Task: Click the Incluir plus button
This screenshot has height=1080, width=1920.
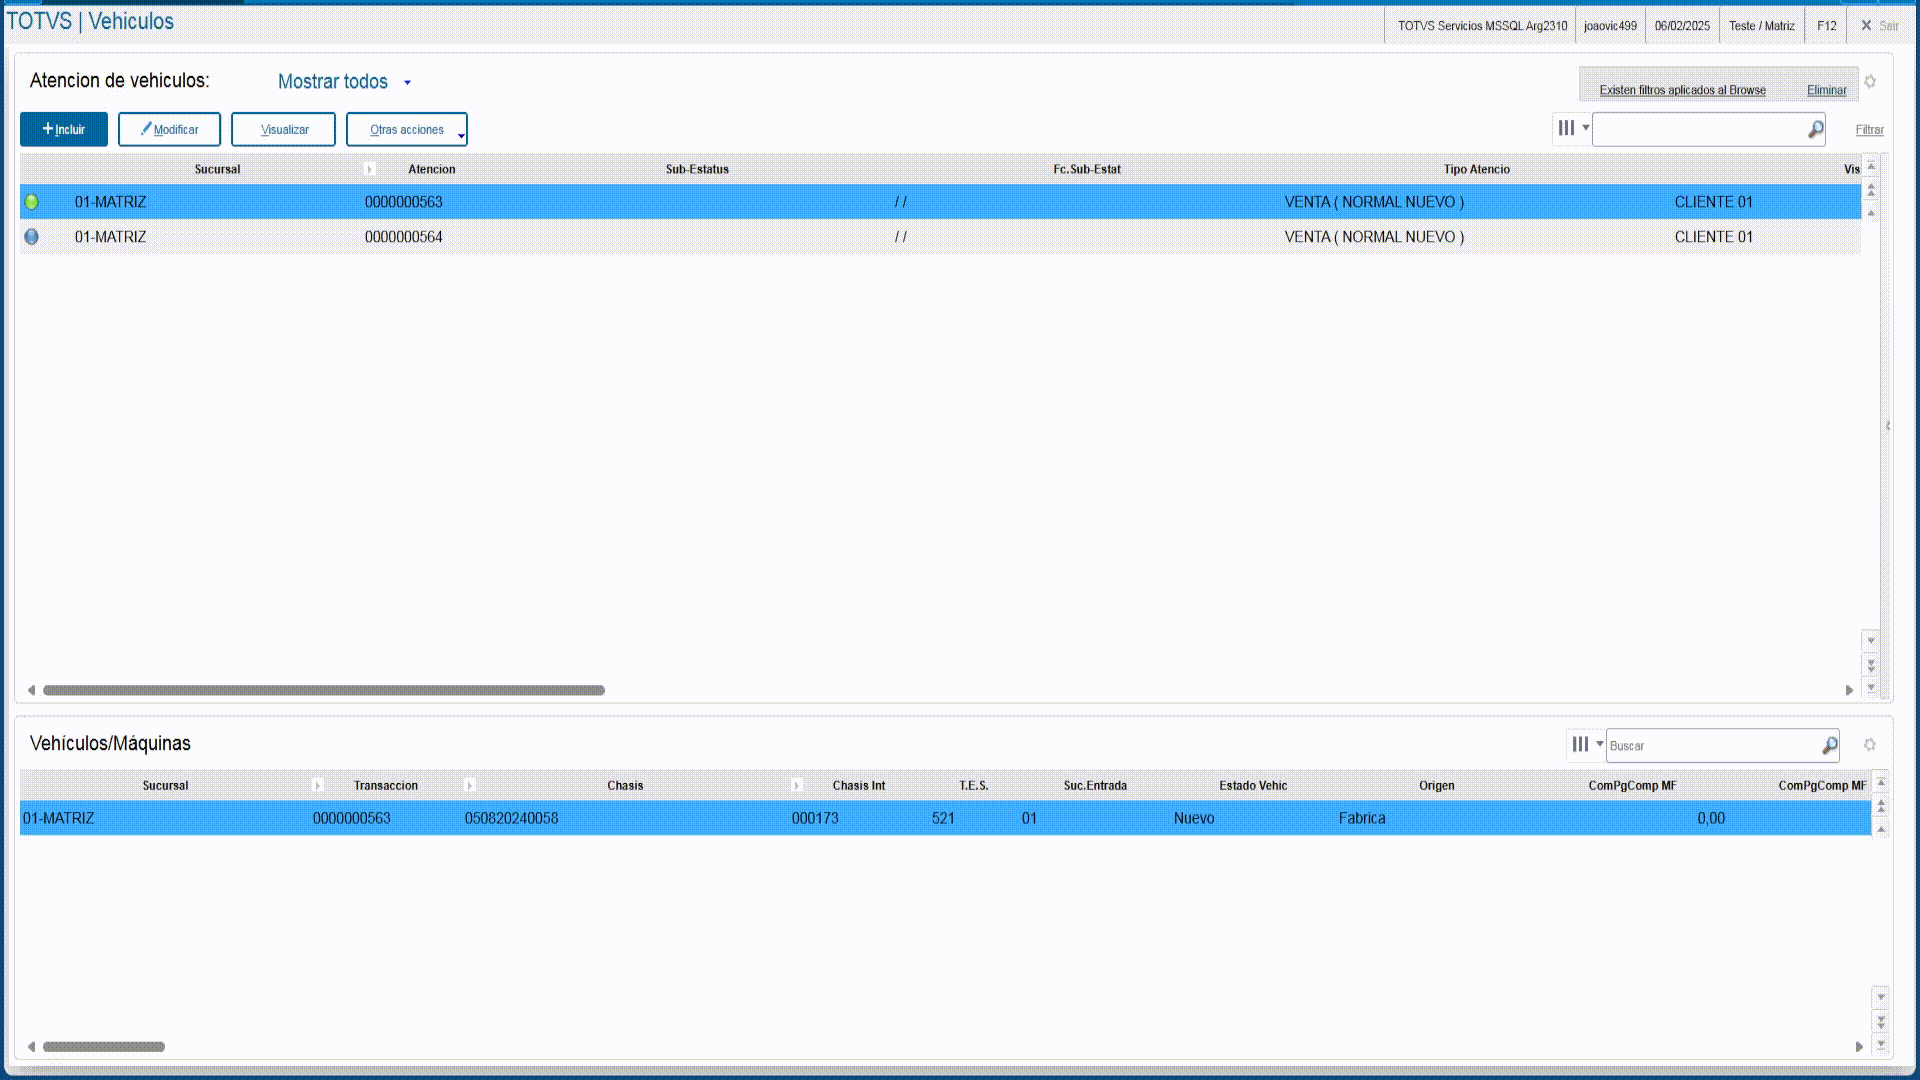Action: pos(64,129)
